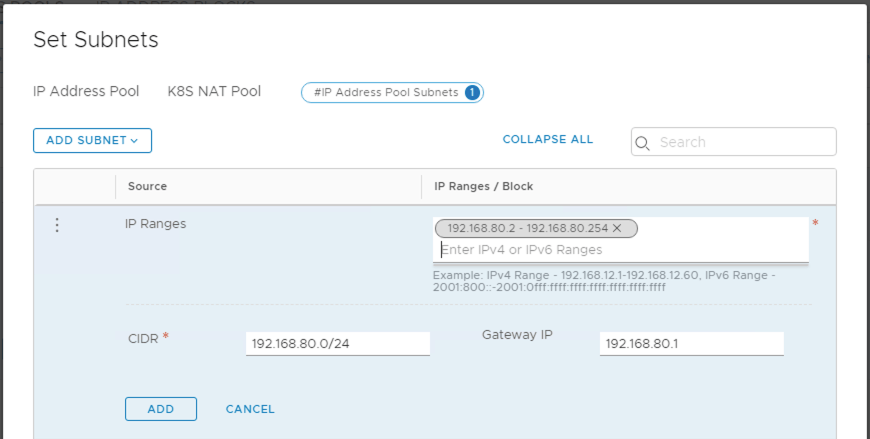The height and width of the screenshot is (439, 870).
Task: Click the subnet count badge showing 1
Action: point(472,92)
